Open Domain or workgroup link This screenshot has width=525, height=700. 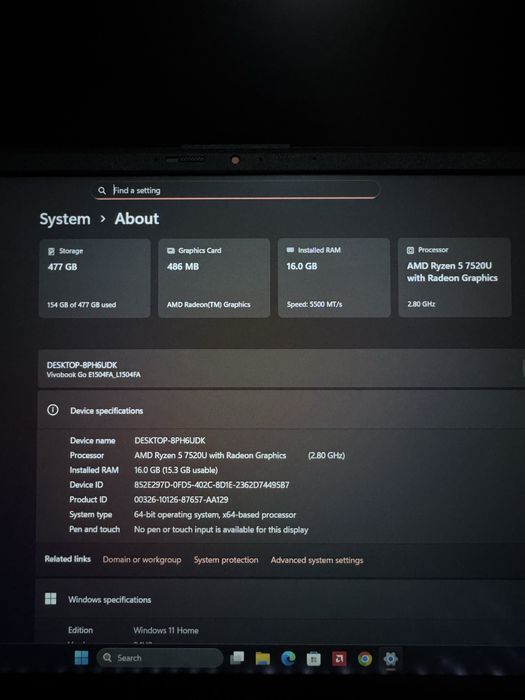142,560
